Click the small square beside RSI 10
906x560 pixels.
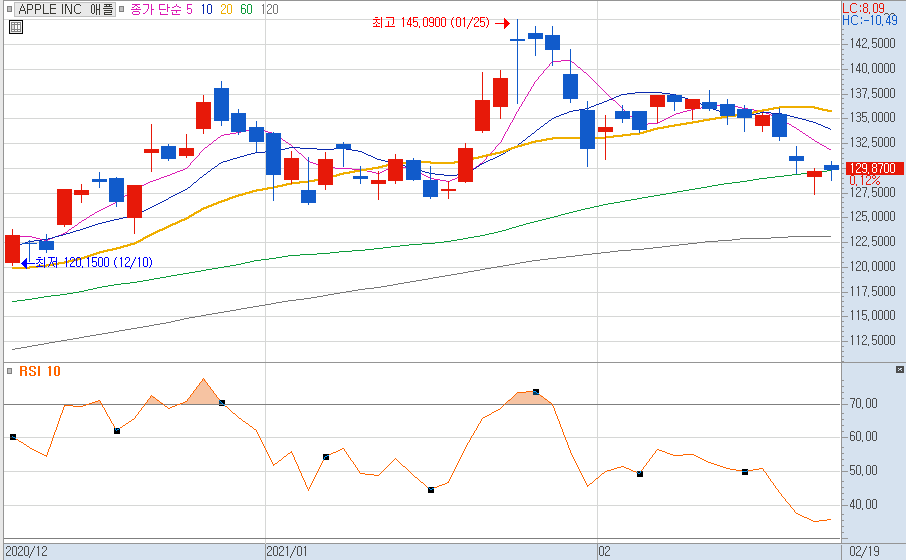click(9, 371)
